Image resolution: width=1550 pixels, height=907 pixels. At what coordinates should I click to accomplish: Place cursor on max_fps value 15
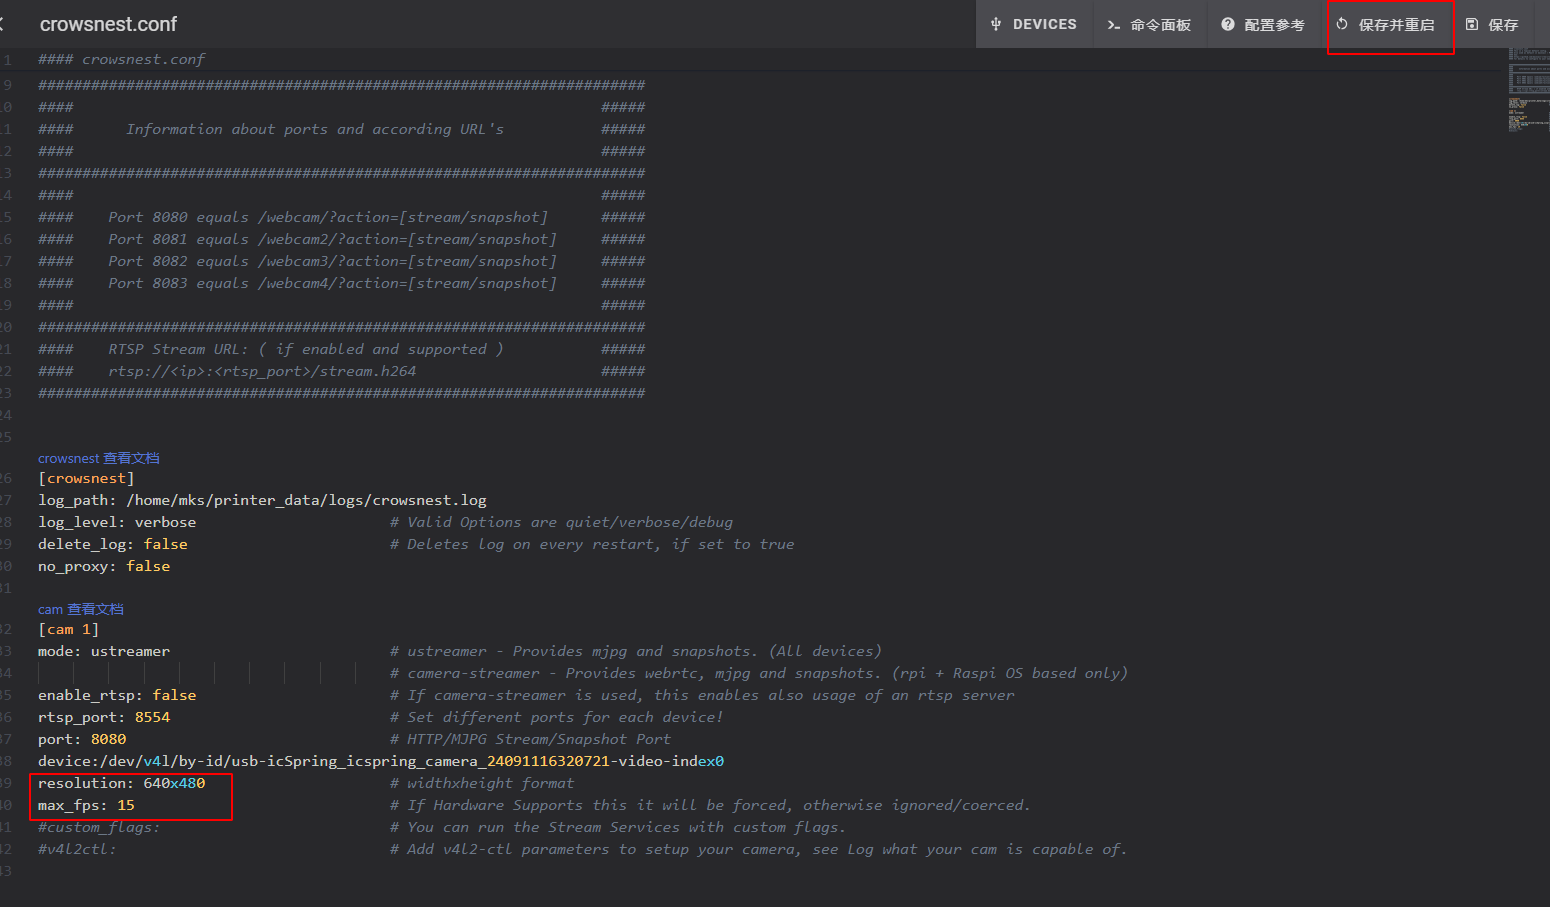[x=126, y=805]
